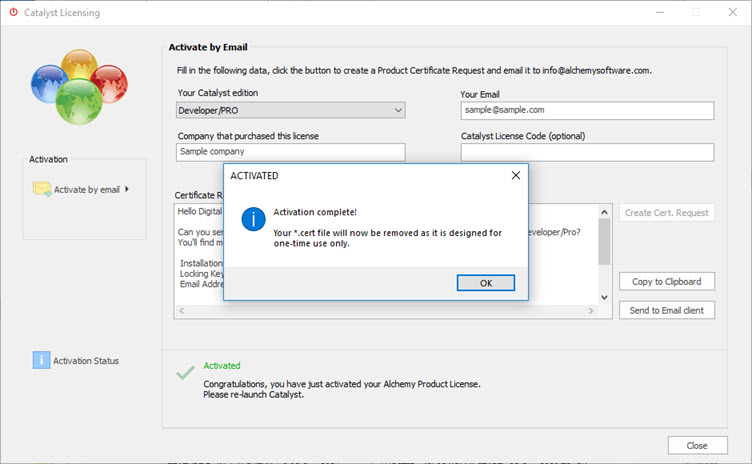
Task: Click the envelope icon beside Activate by email
Action: (42, 189)
